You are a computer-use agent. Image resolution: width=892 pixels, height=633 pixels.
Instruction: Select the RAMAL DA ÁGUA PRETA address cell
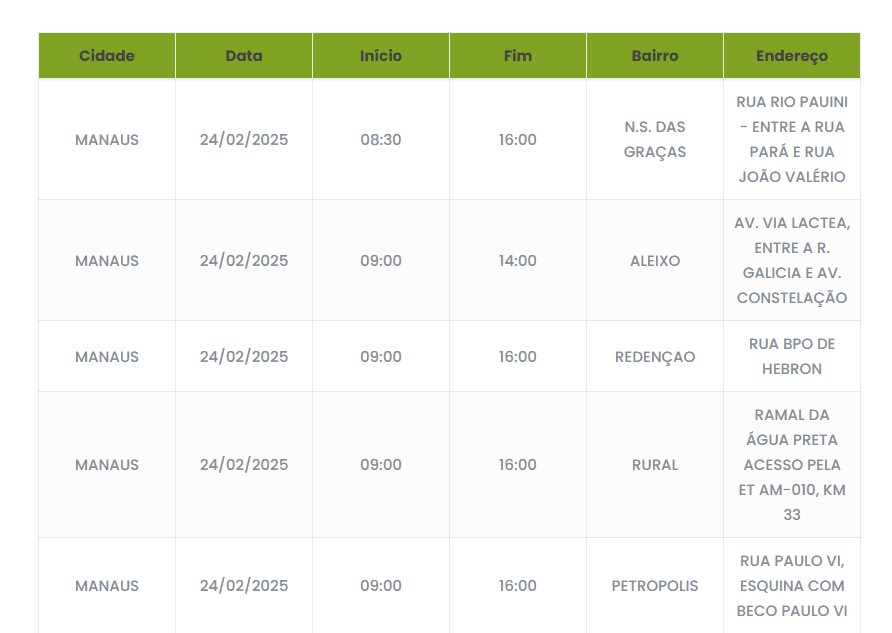(792, 465)
